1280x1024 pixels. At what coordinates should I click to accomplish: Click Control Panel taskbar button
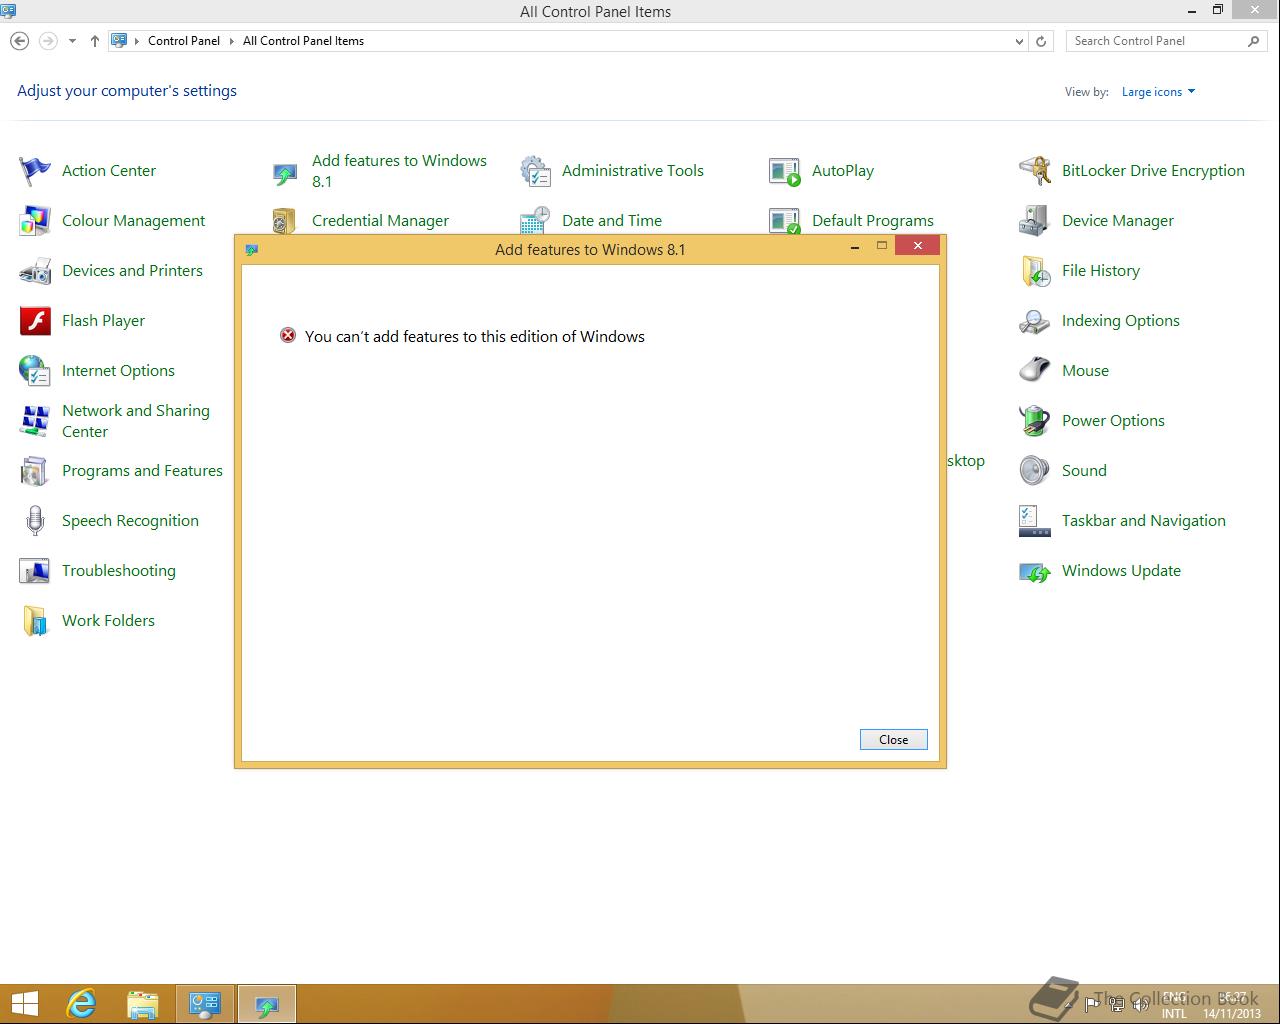pos(205,1004)
